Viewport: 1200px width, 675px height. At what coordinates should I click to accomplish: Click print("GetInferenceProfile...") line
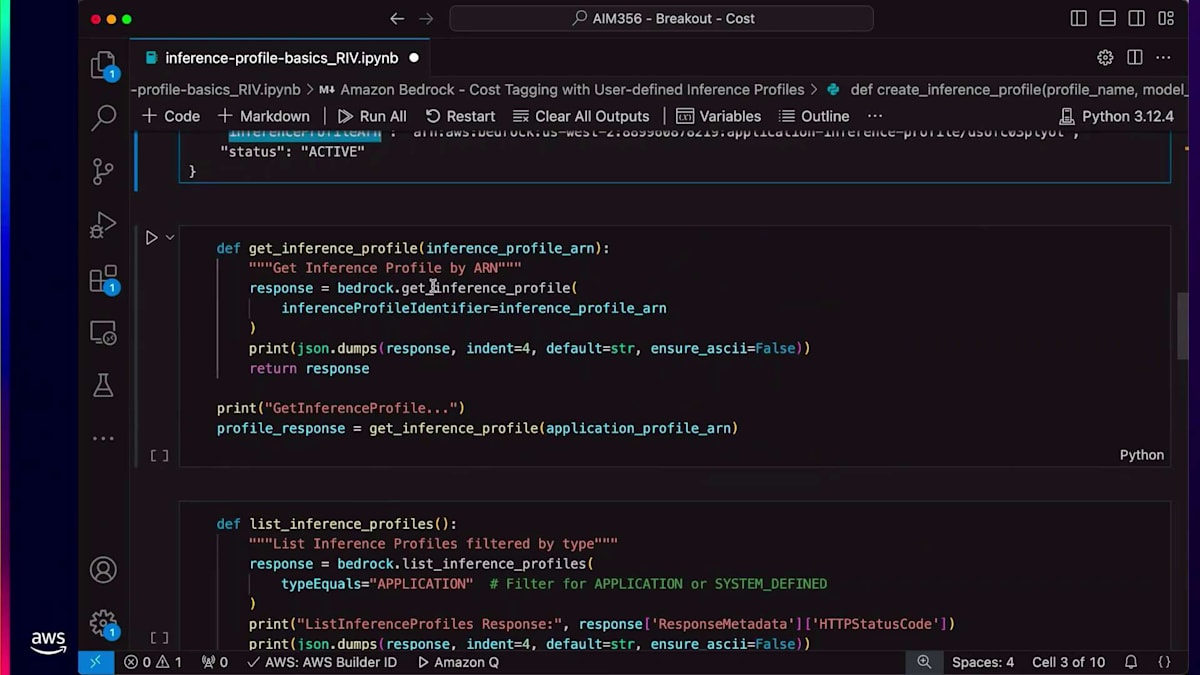(x=341, y=408)
